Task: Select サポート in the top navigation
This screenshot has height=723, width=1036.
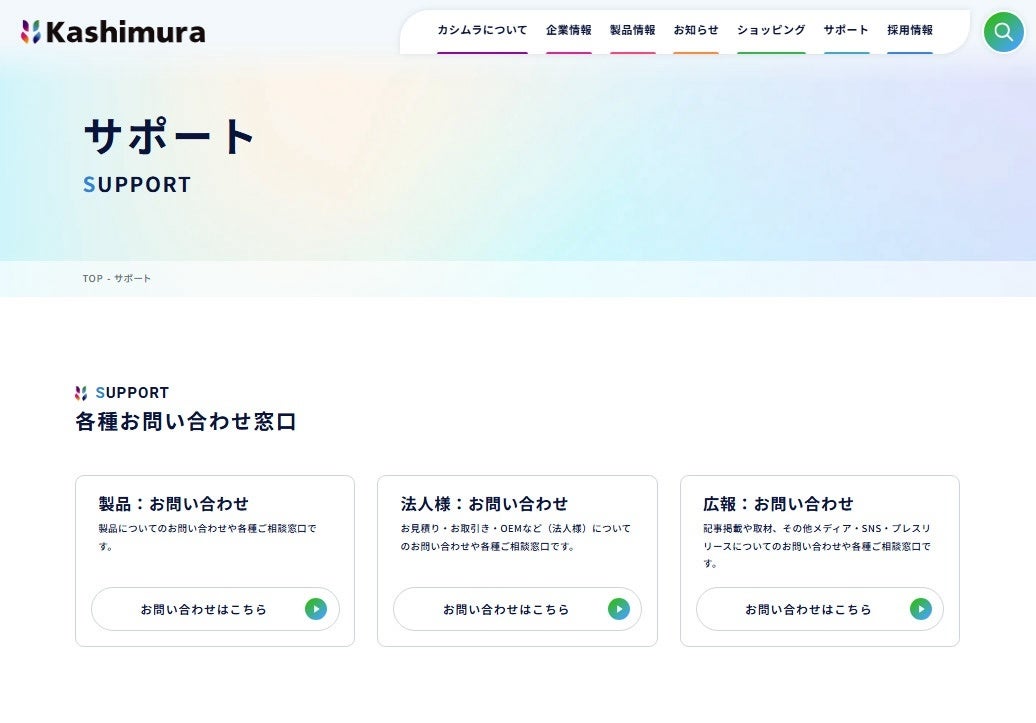Action: (x=846, y=30)
